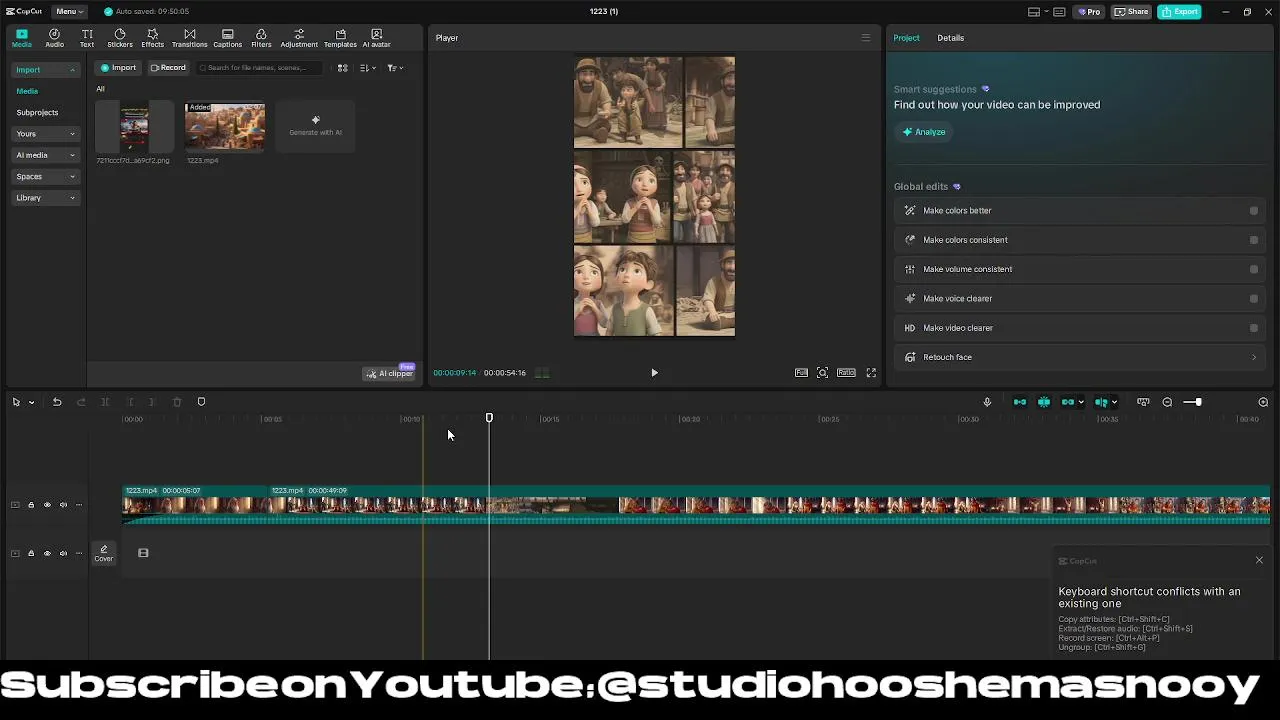Click the fit timeline to window icon
Viewport: 1280px width, 720px height.
coord(1143,402)
